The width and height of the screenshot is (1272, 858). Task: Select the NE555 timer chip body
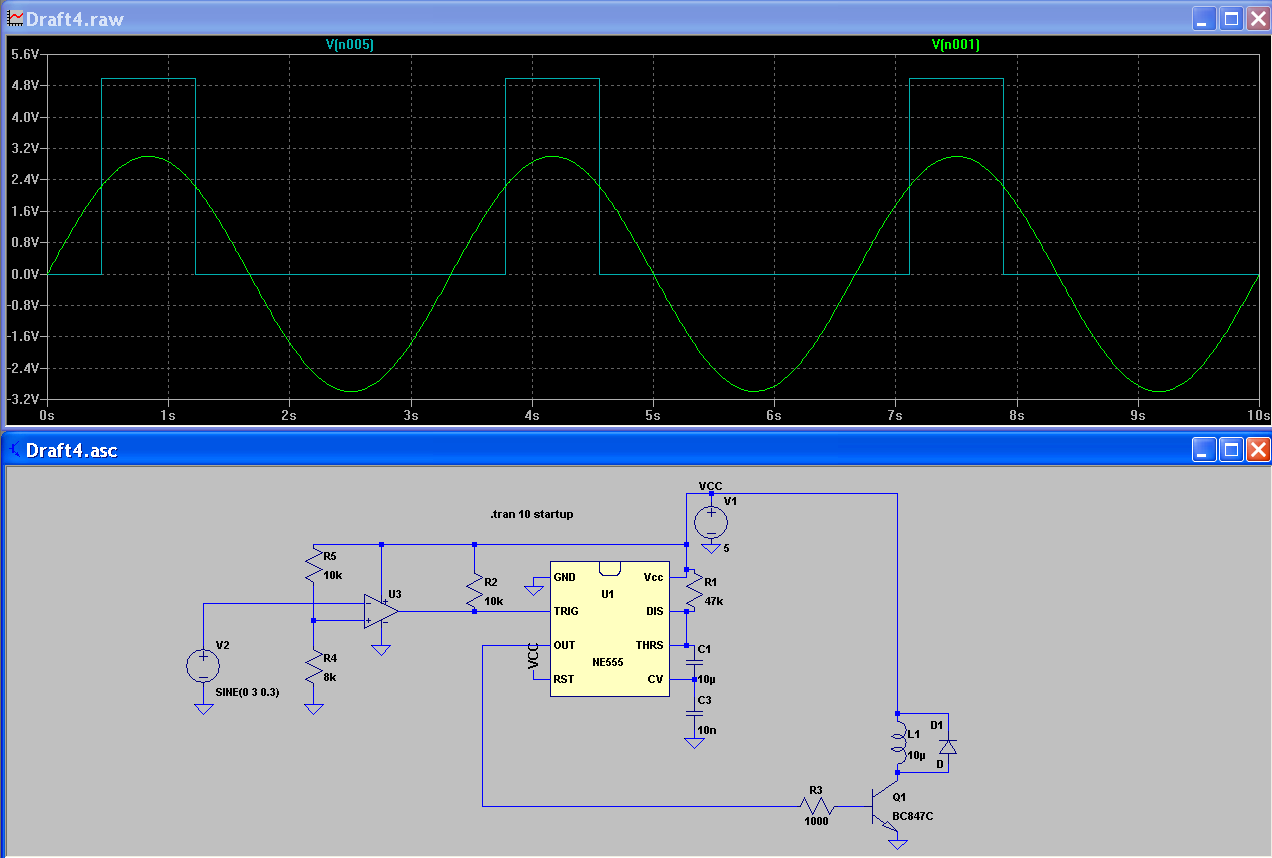(x=610, y=628)
